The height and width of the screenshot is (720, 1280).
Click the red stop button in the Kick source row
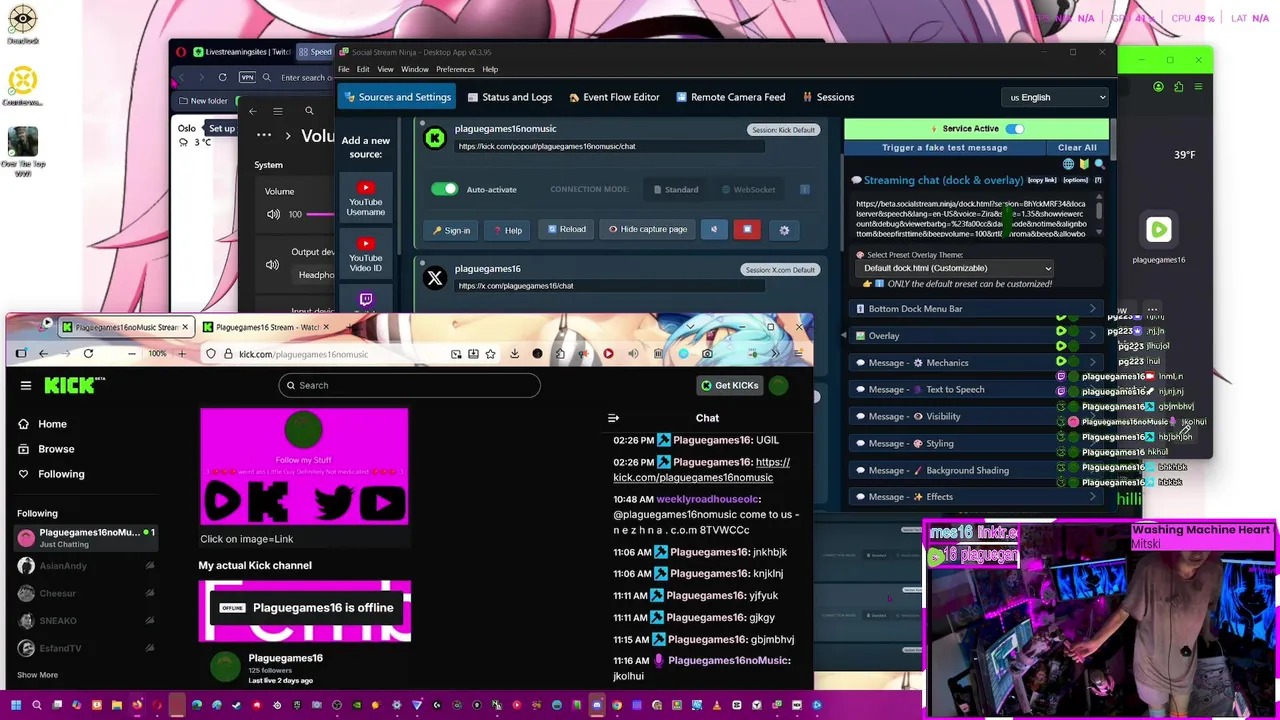pyautogui.click(x=747, y=229)
